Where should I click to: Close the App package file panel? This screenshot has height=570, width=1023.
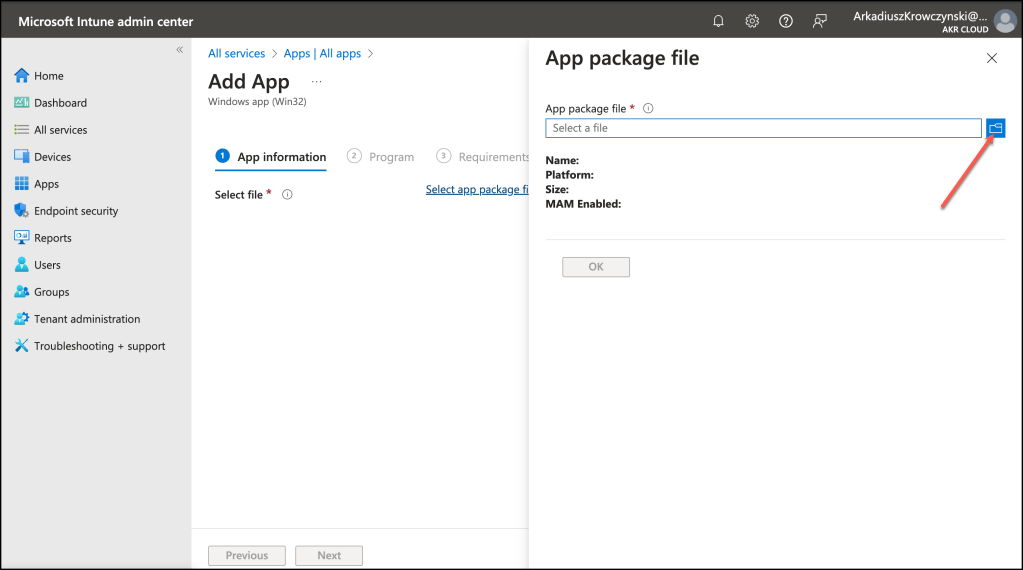point(992,59)
